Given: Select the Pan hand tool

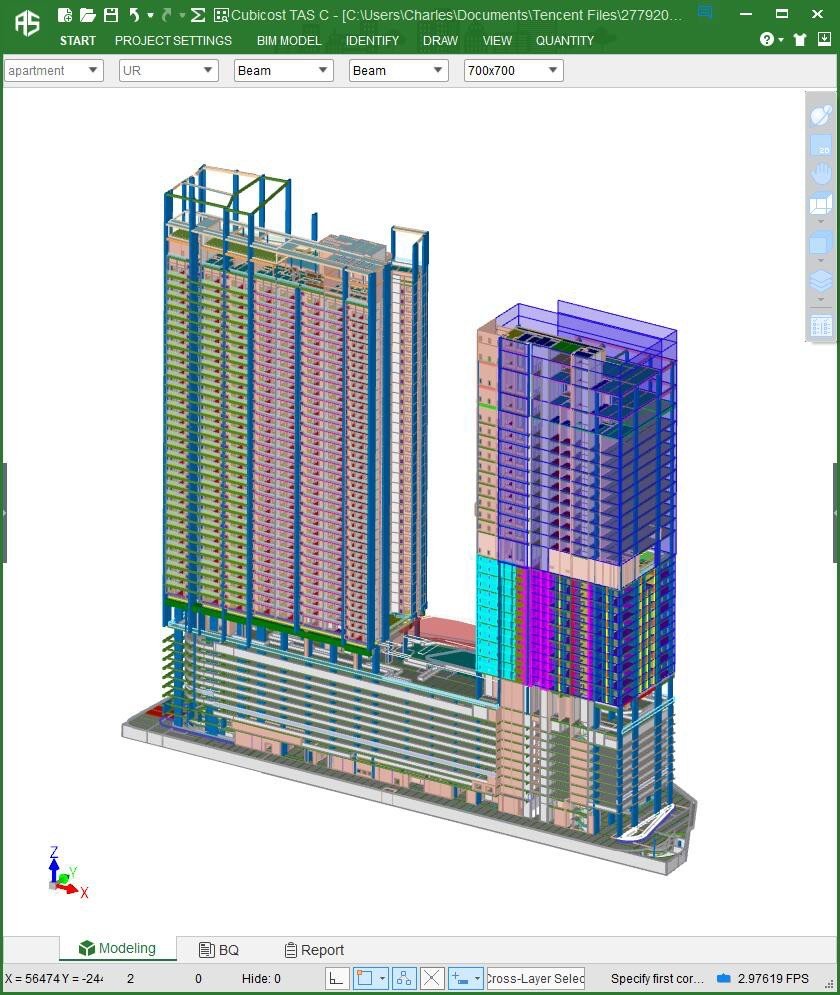Looking at the screenshot, I should pyautogui.click(x=821, y=174).
